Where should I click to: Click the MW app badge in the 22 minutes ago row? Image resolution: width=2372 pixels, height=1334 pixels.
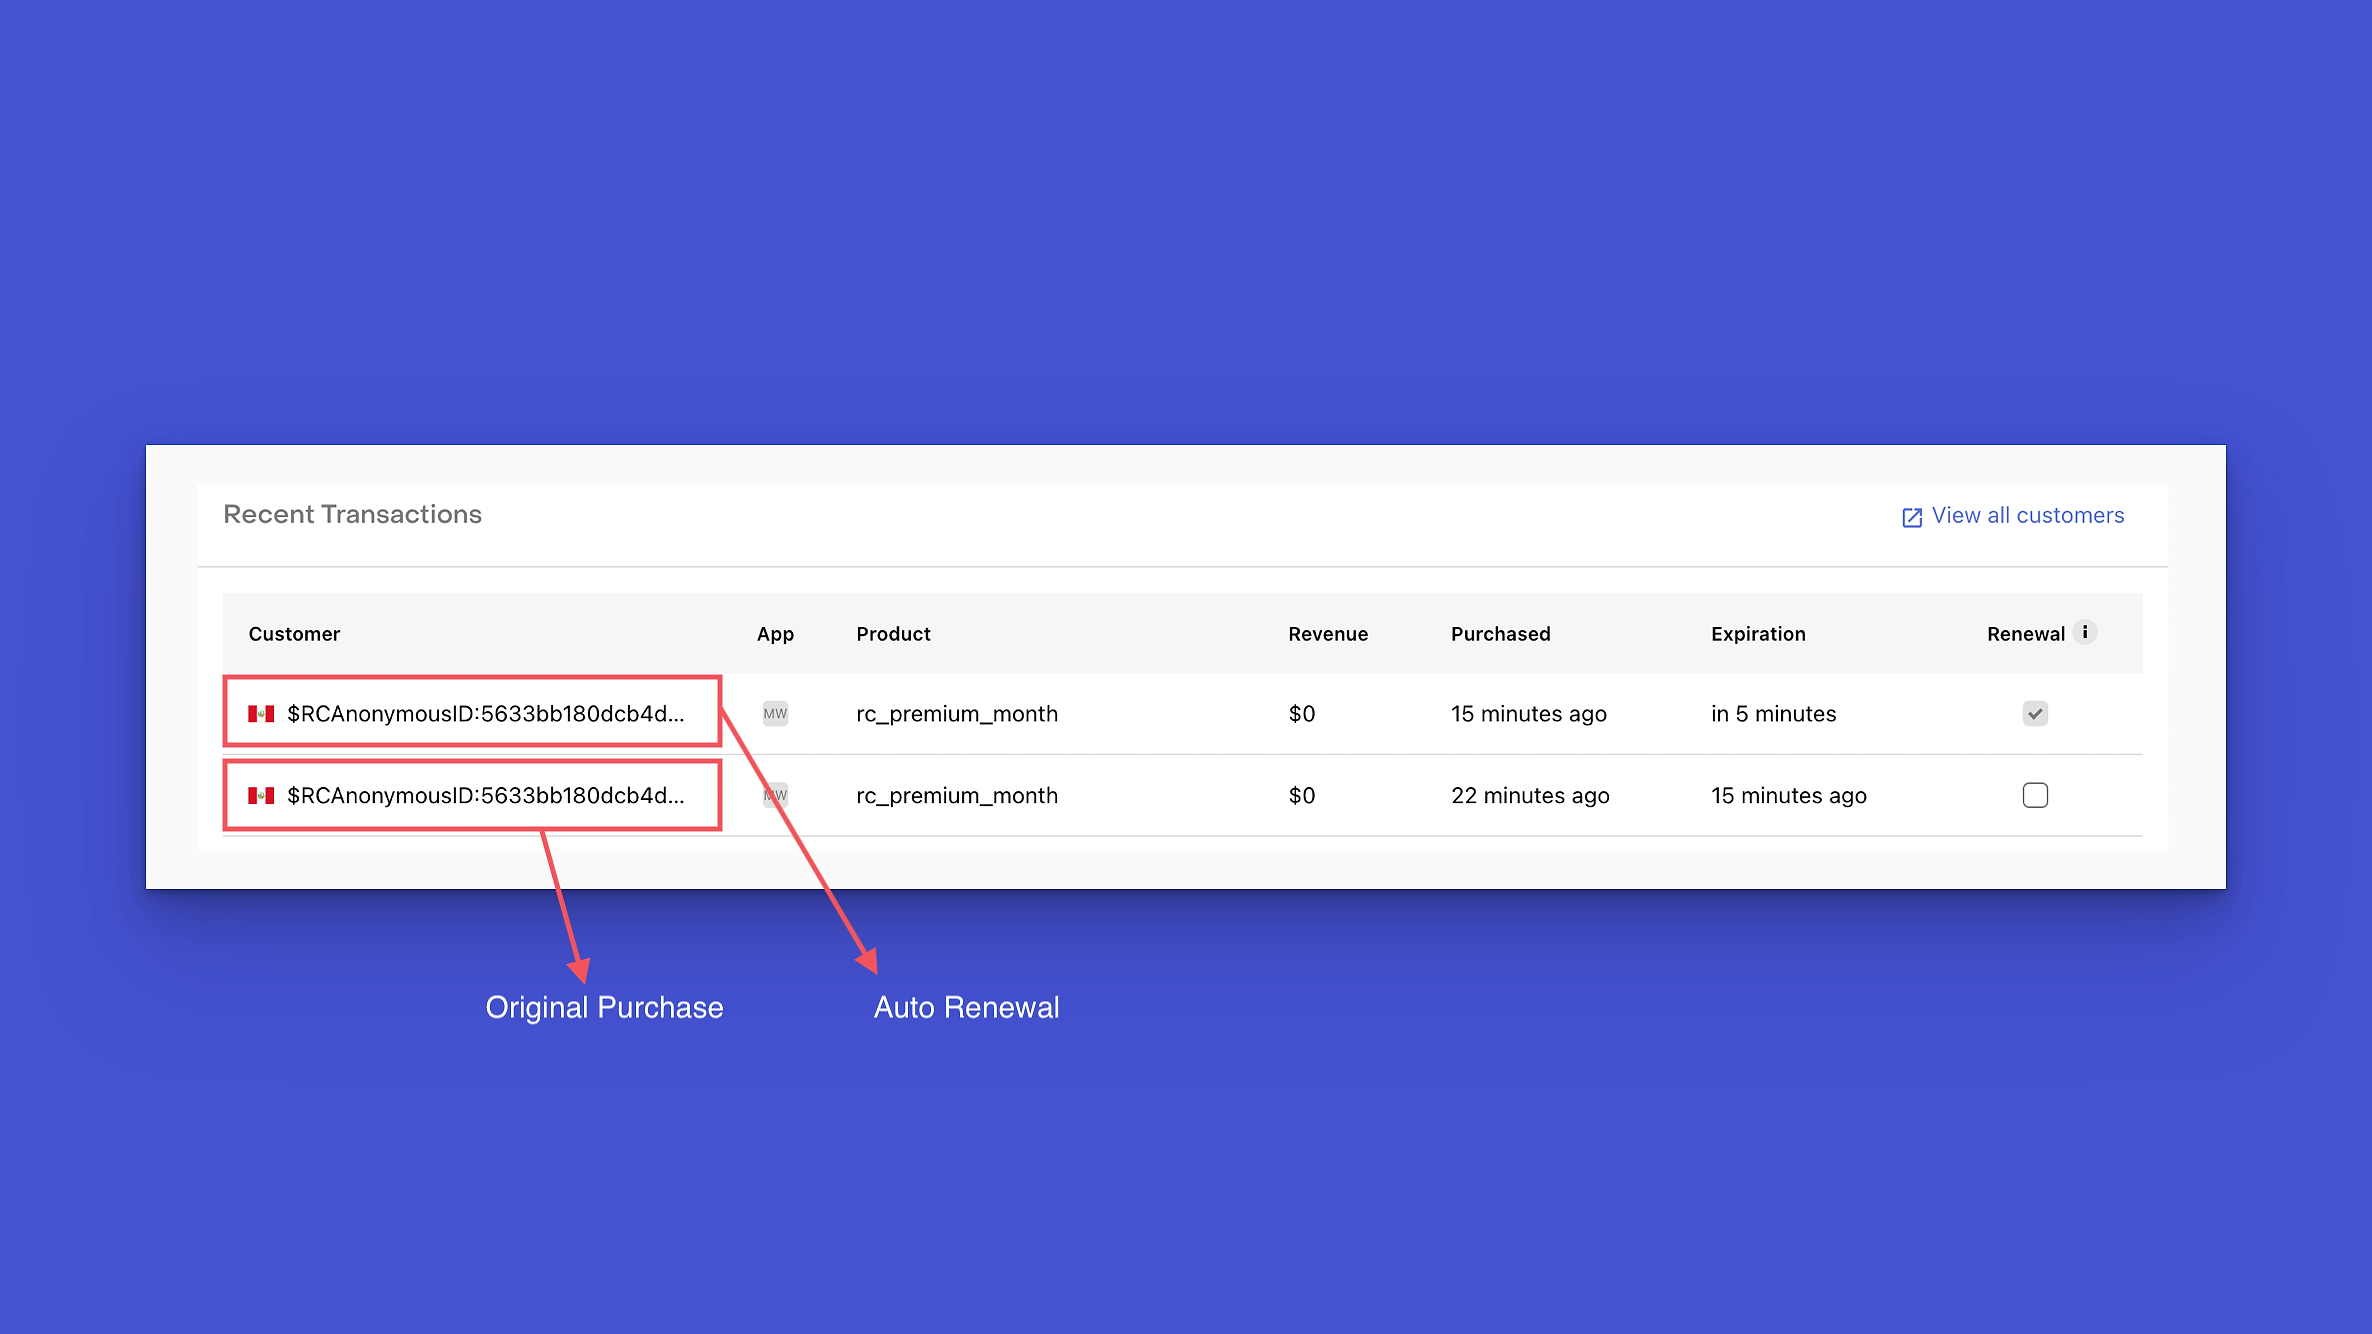point(775,795)
